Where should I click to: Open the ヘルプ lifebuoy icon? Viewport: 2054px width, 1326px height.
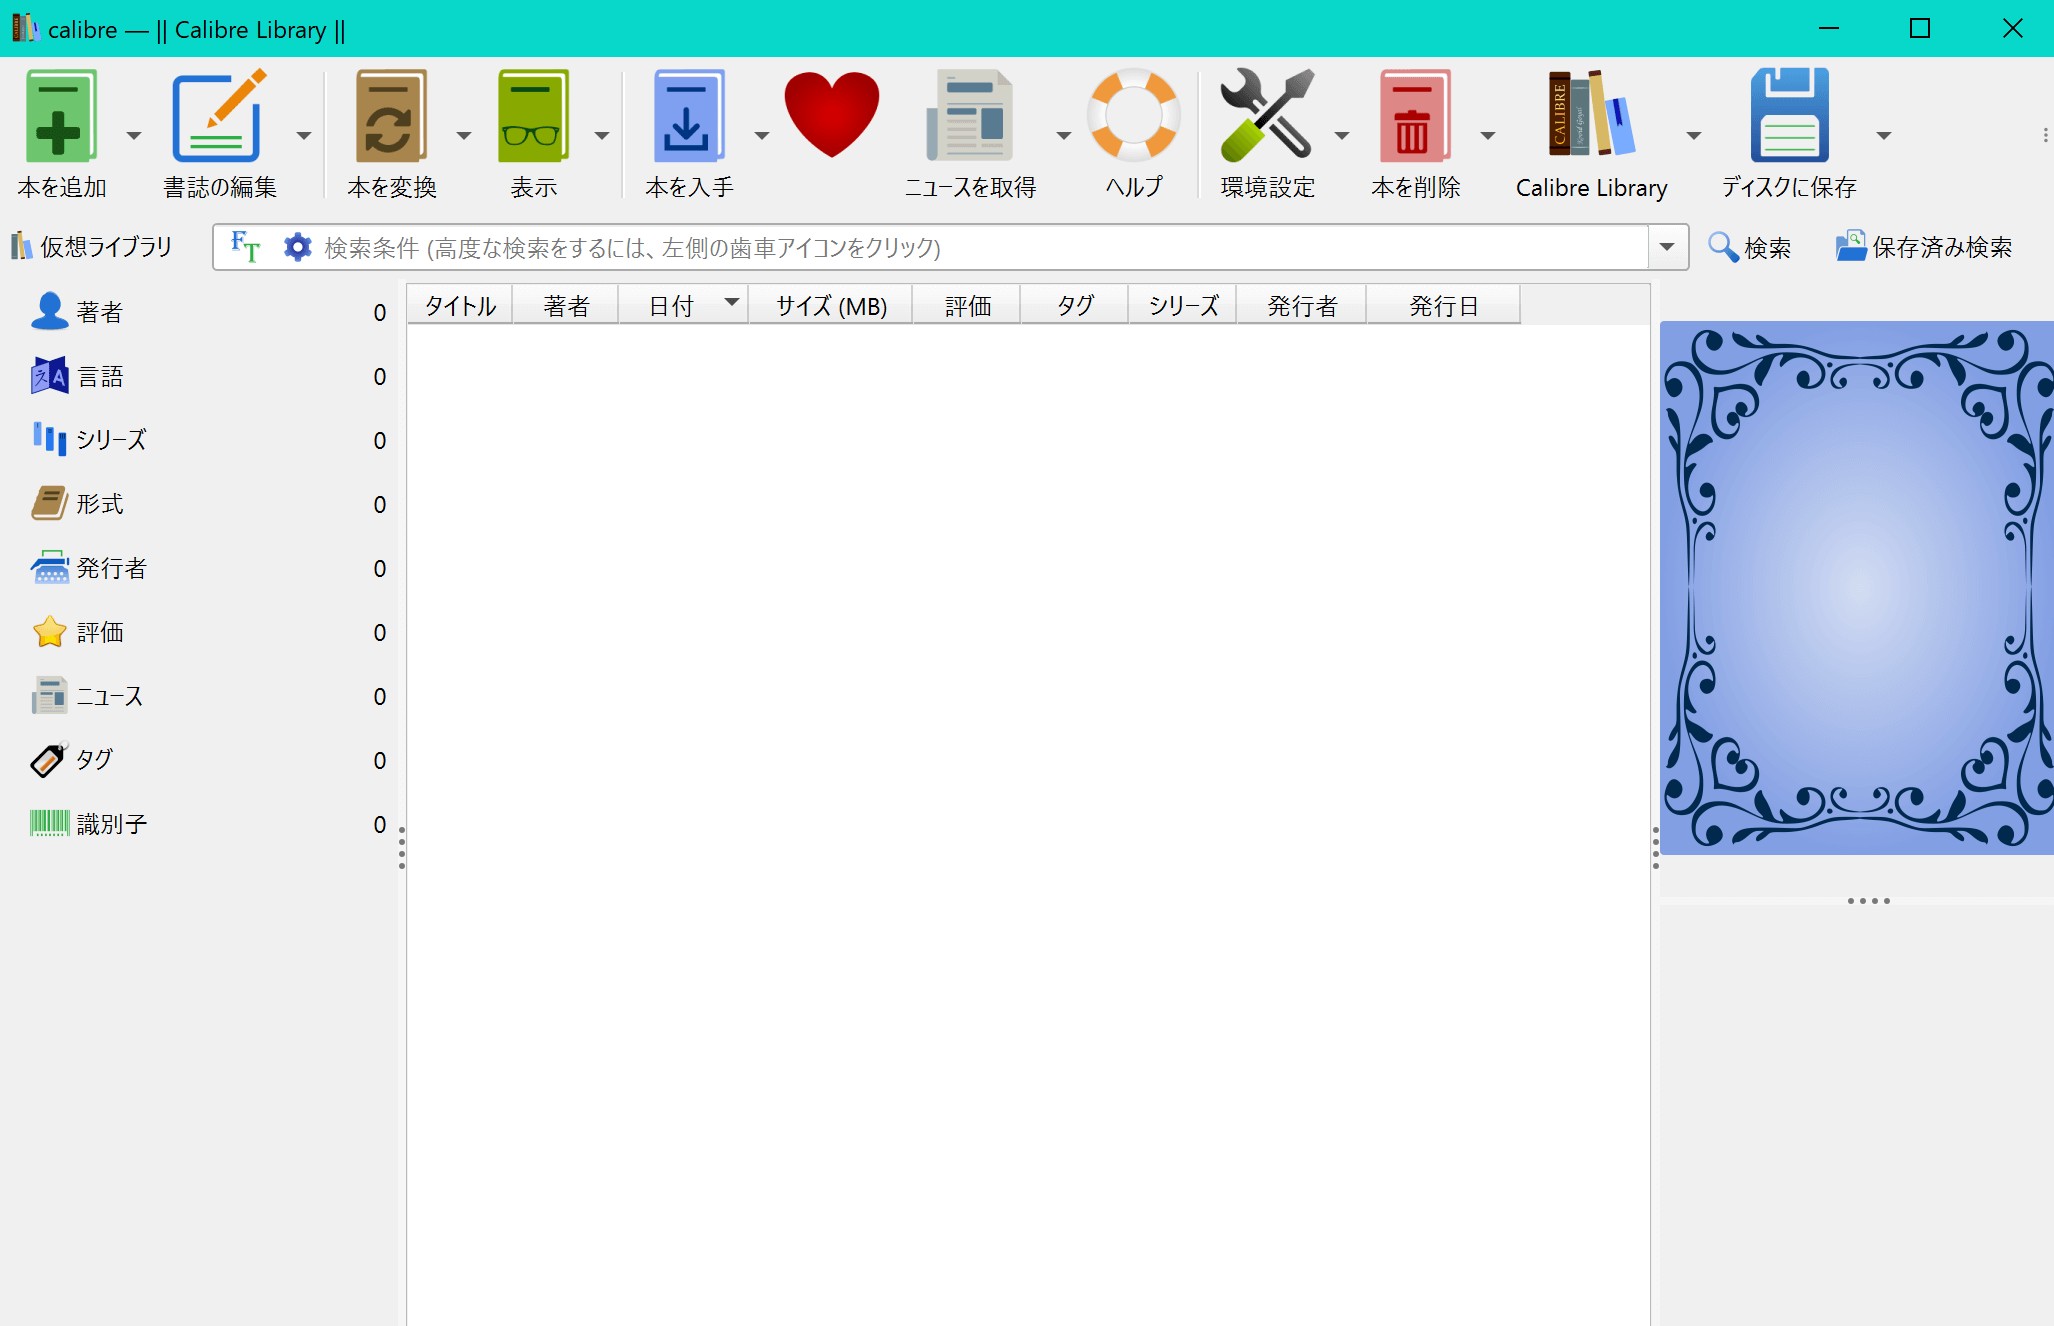coord(1133,114)
